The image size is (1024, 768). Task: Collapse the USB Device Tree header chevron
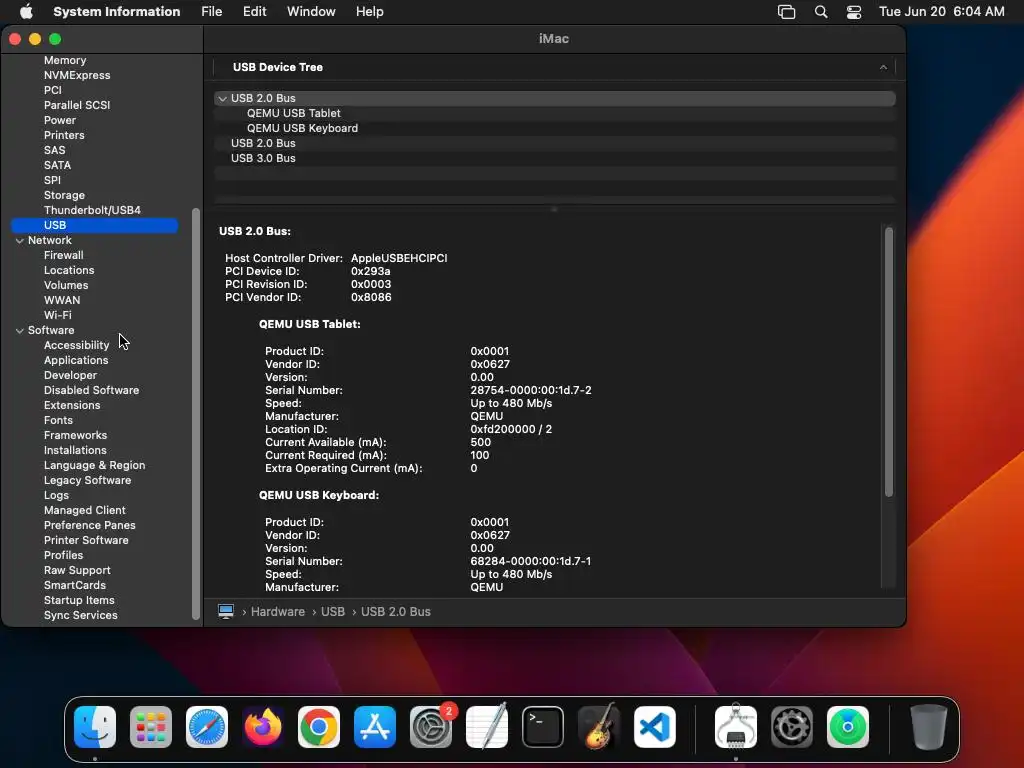(883, 67)
